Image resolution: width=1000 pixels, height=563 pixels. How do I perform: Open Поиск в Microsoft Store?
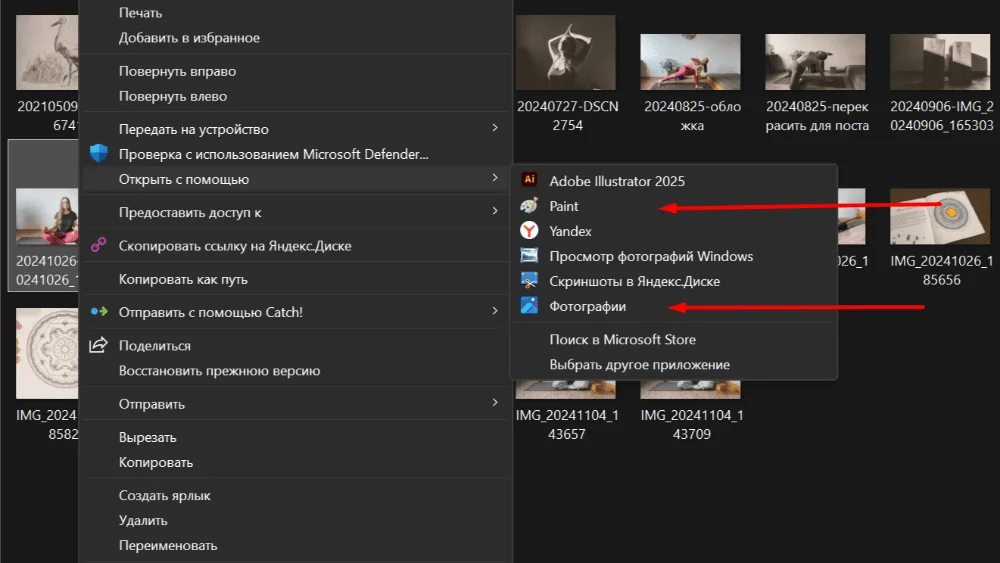click(622, 340)
